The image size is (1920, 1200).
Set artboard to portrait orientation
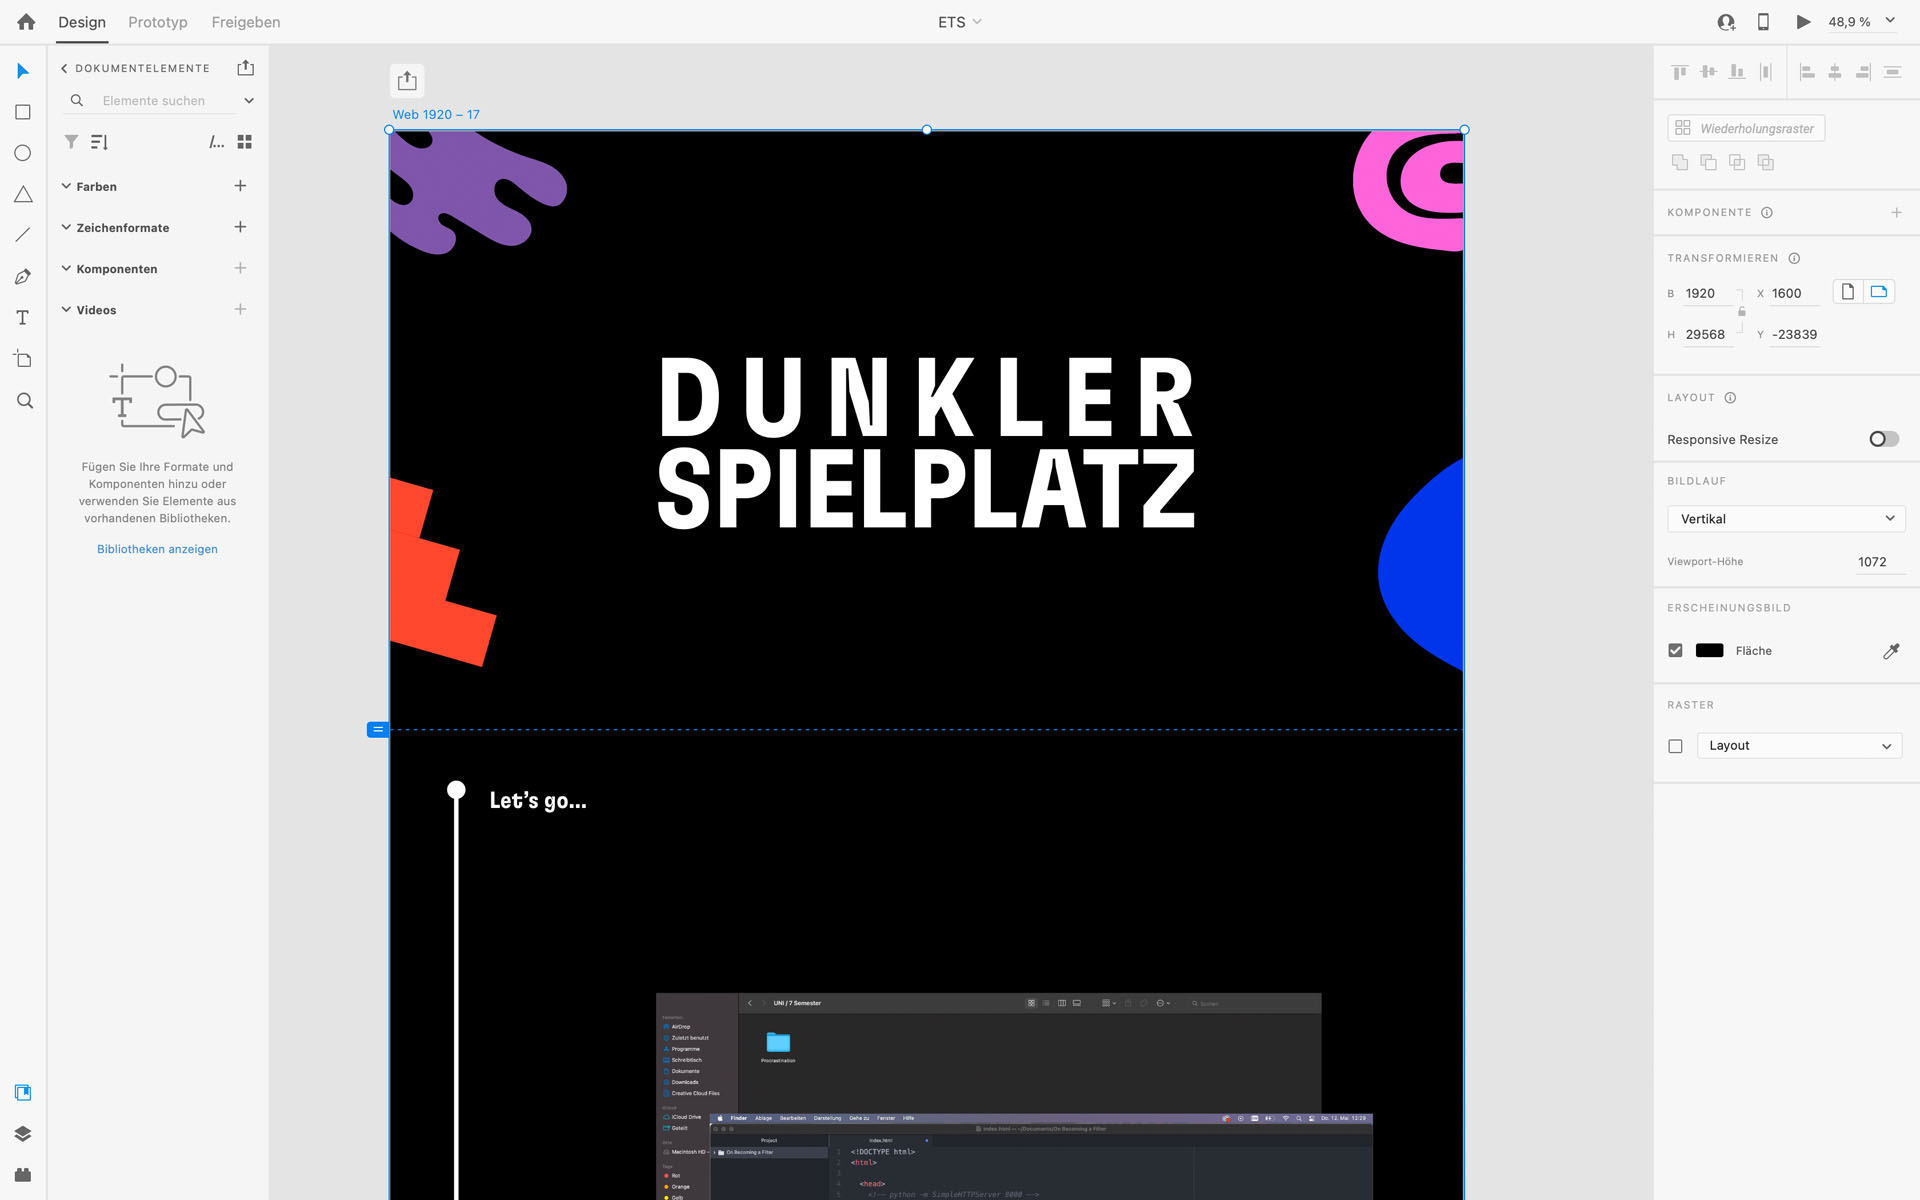click(1848, 292)
